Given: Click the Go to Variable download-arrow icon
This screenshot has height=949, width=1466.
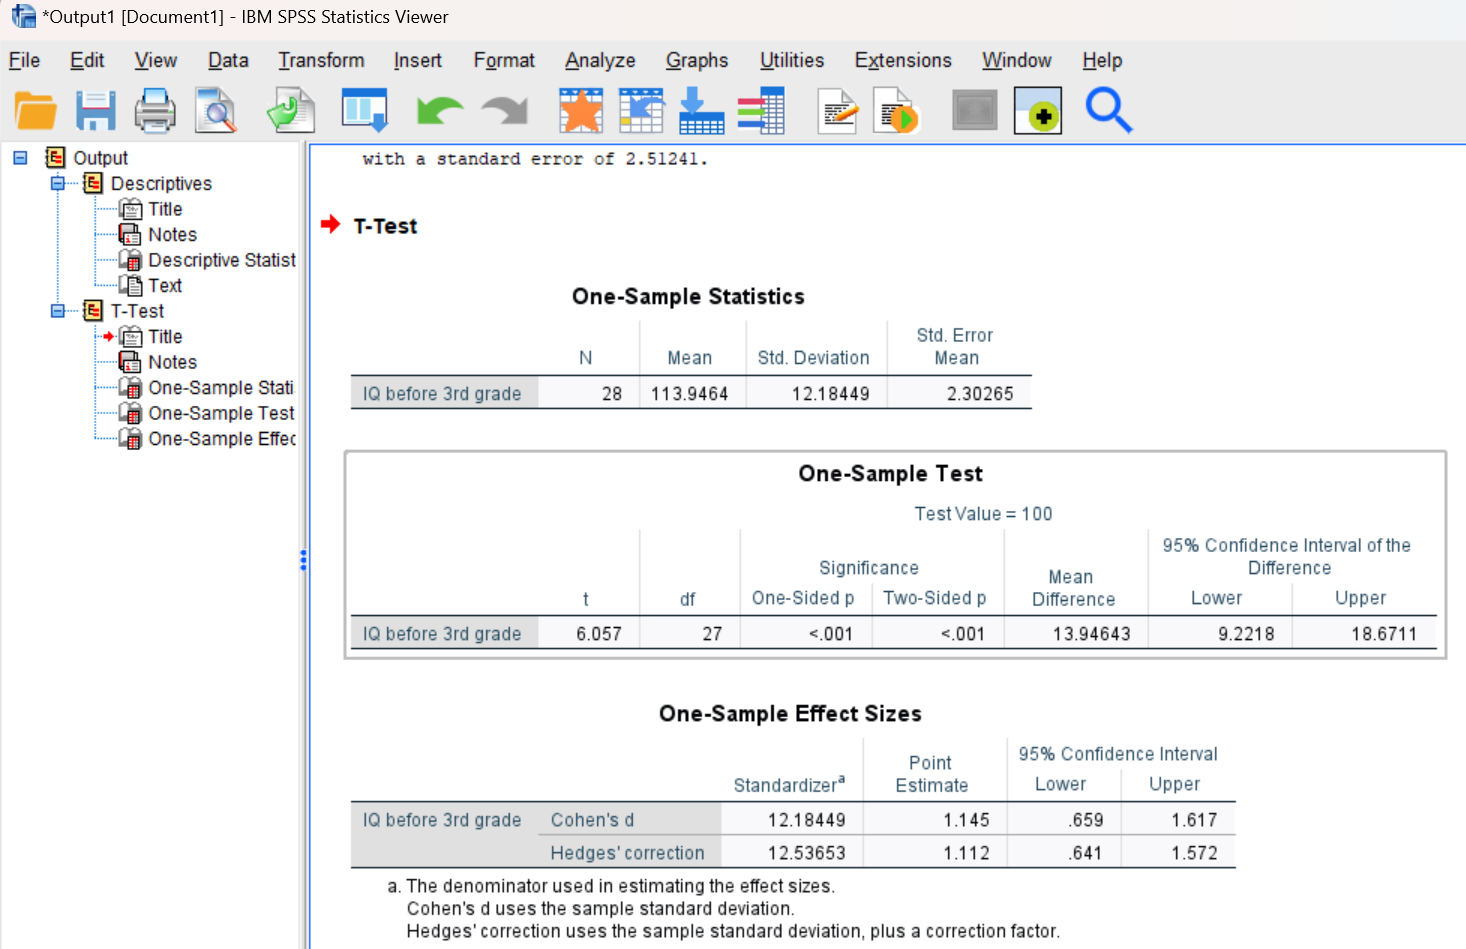Looking at the screenshot, I should [701, 111].
